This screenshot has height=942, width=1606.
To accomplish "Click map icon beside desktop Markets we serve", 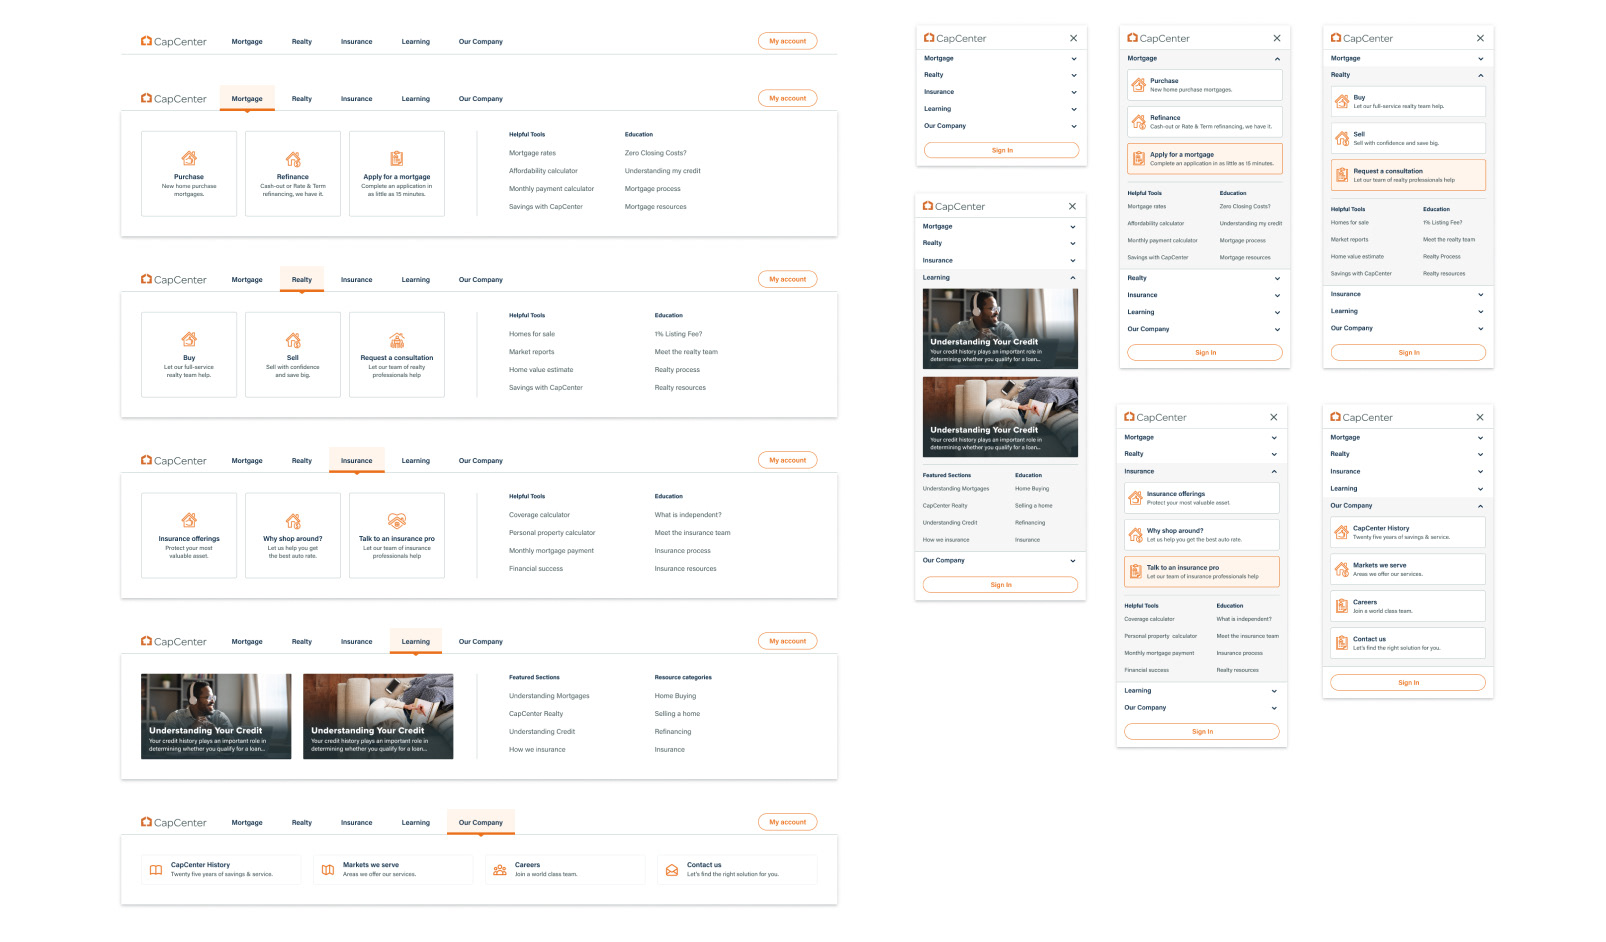I will pos(328,870).
